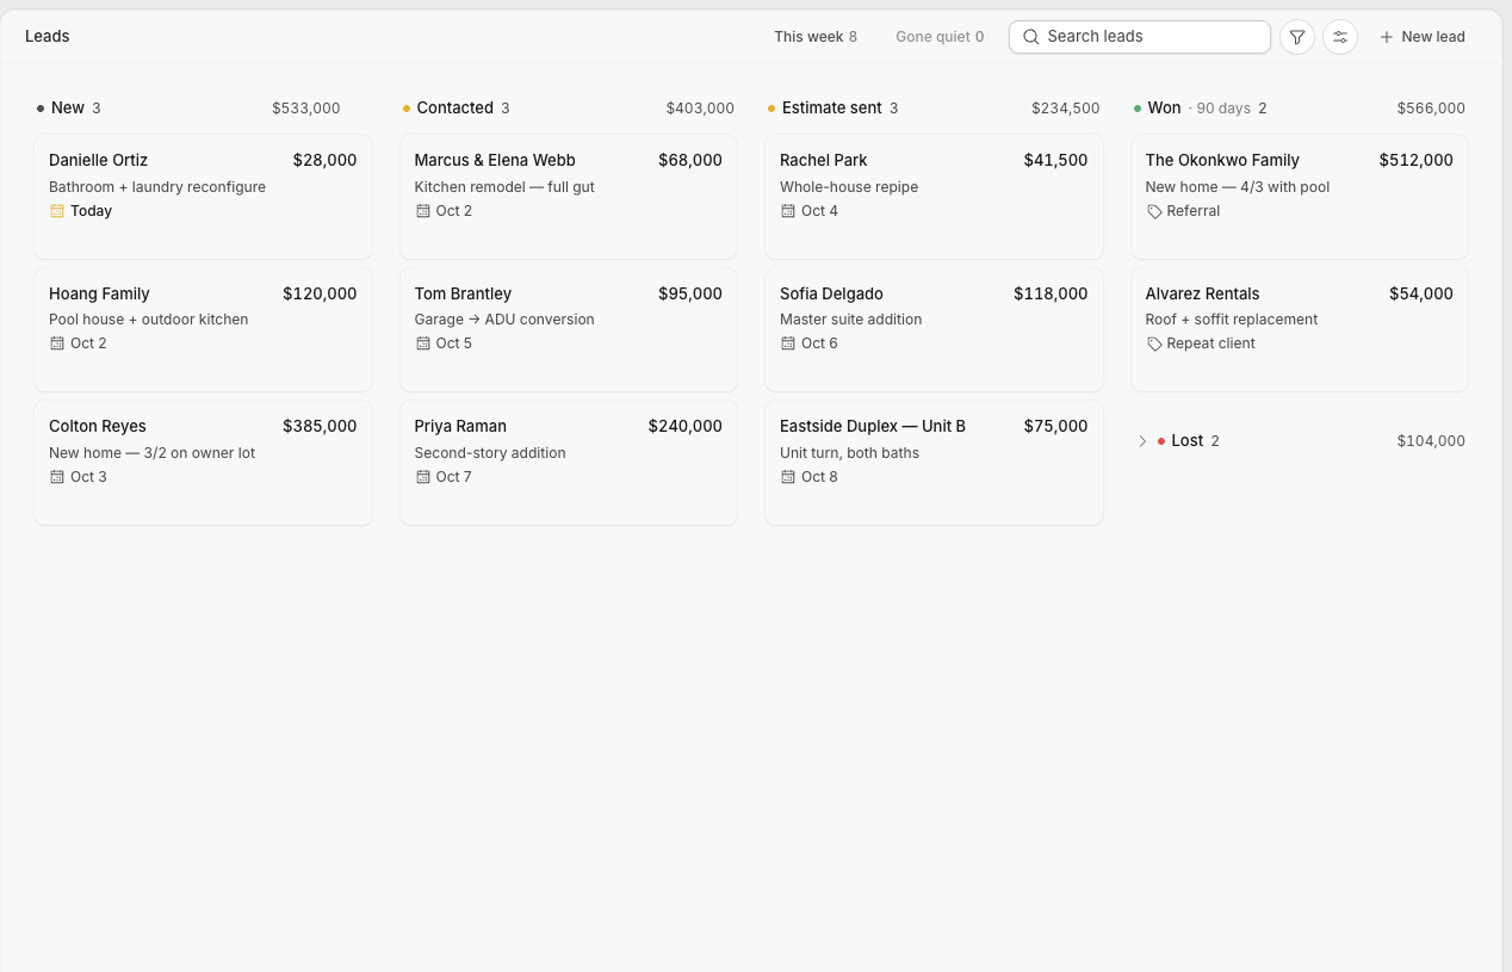
Task: Click calendar icon on Hoang Family card
Action: pos(57,343)
